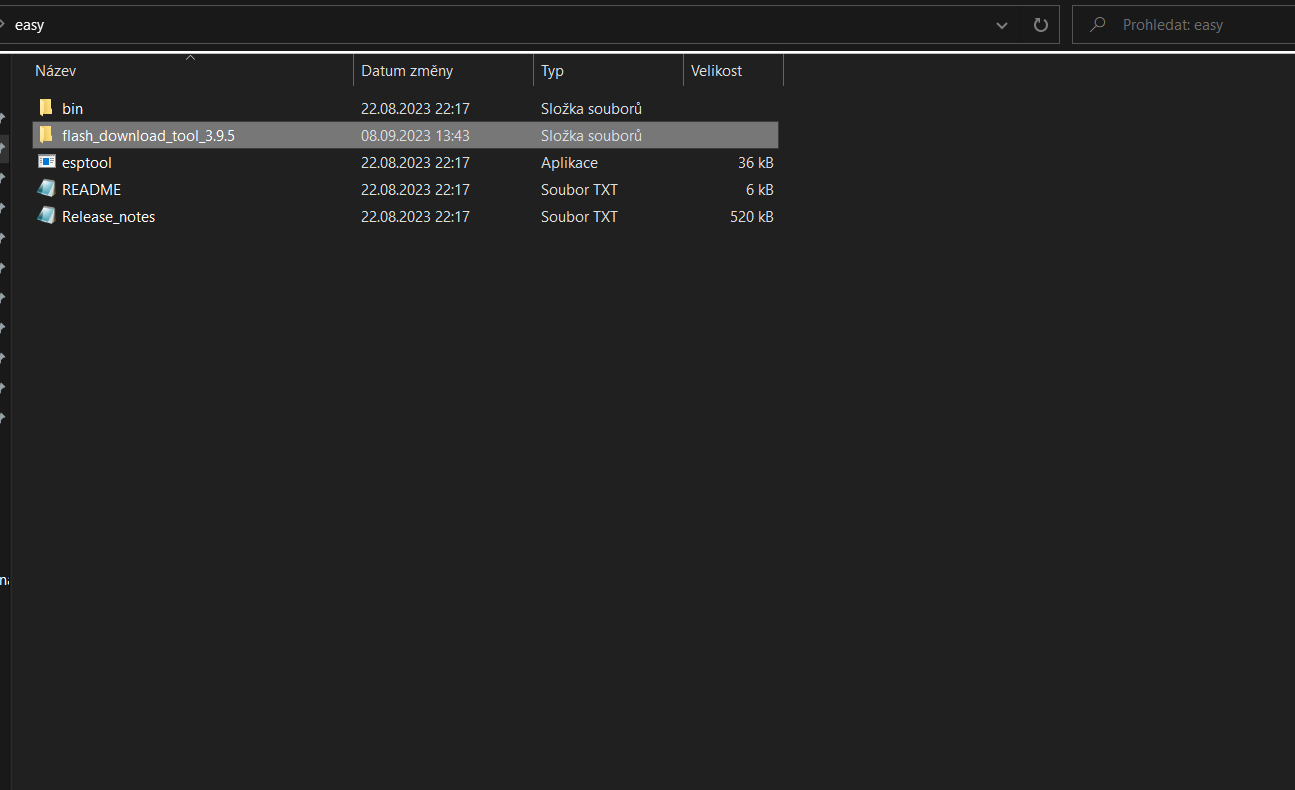
Task: Click the esptool application icon
Action: pos(46,162)
